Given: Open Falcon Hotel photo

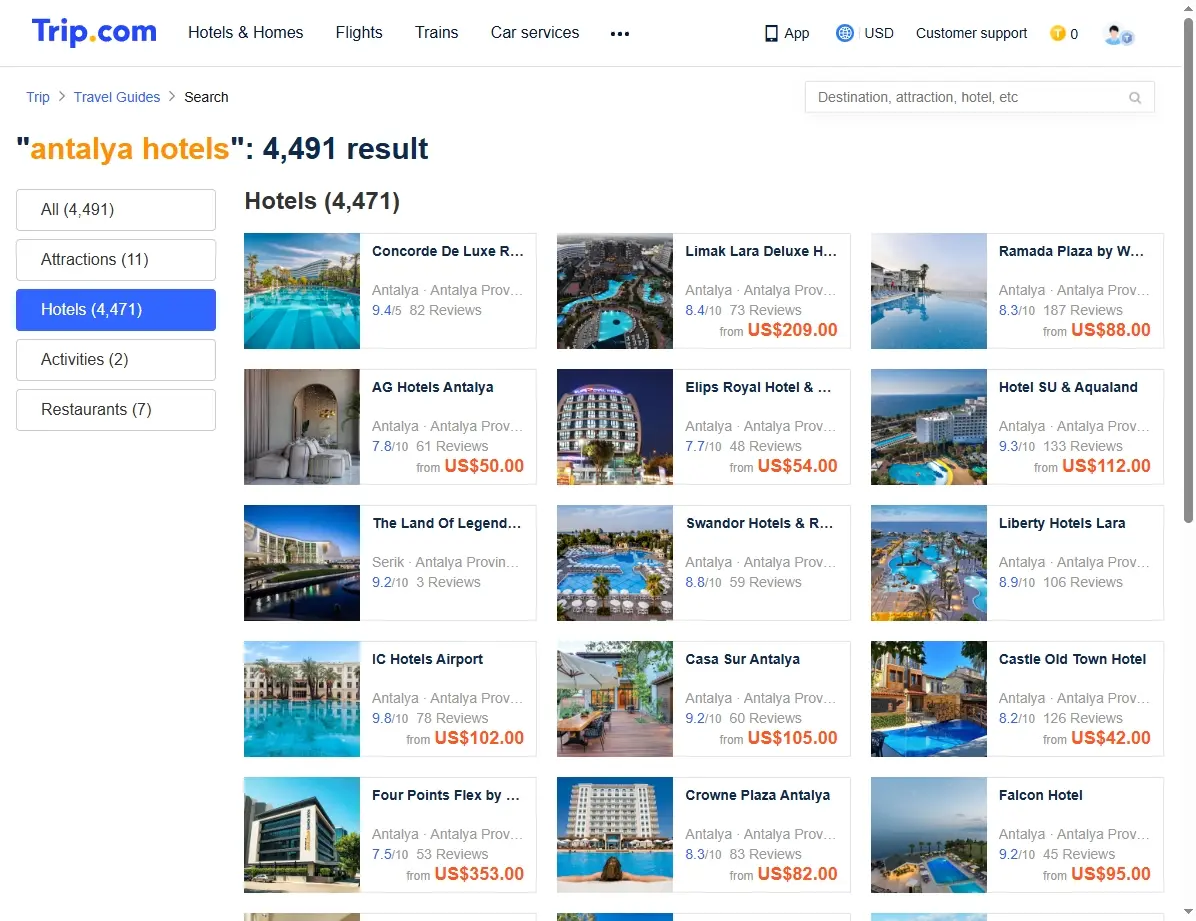Looking at the screenshot, I should pos(929,834).
